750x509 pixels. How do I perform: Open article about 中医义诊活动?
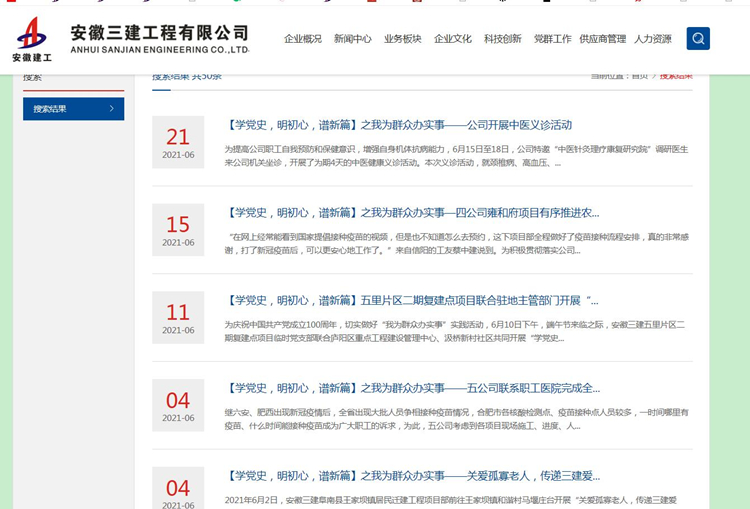point(400,125)
